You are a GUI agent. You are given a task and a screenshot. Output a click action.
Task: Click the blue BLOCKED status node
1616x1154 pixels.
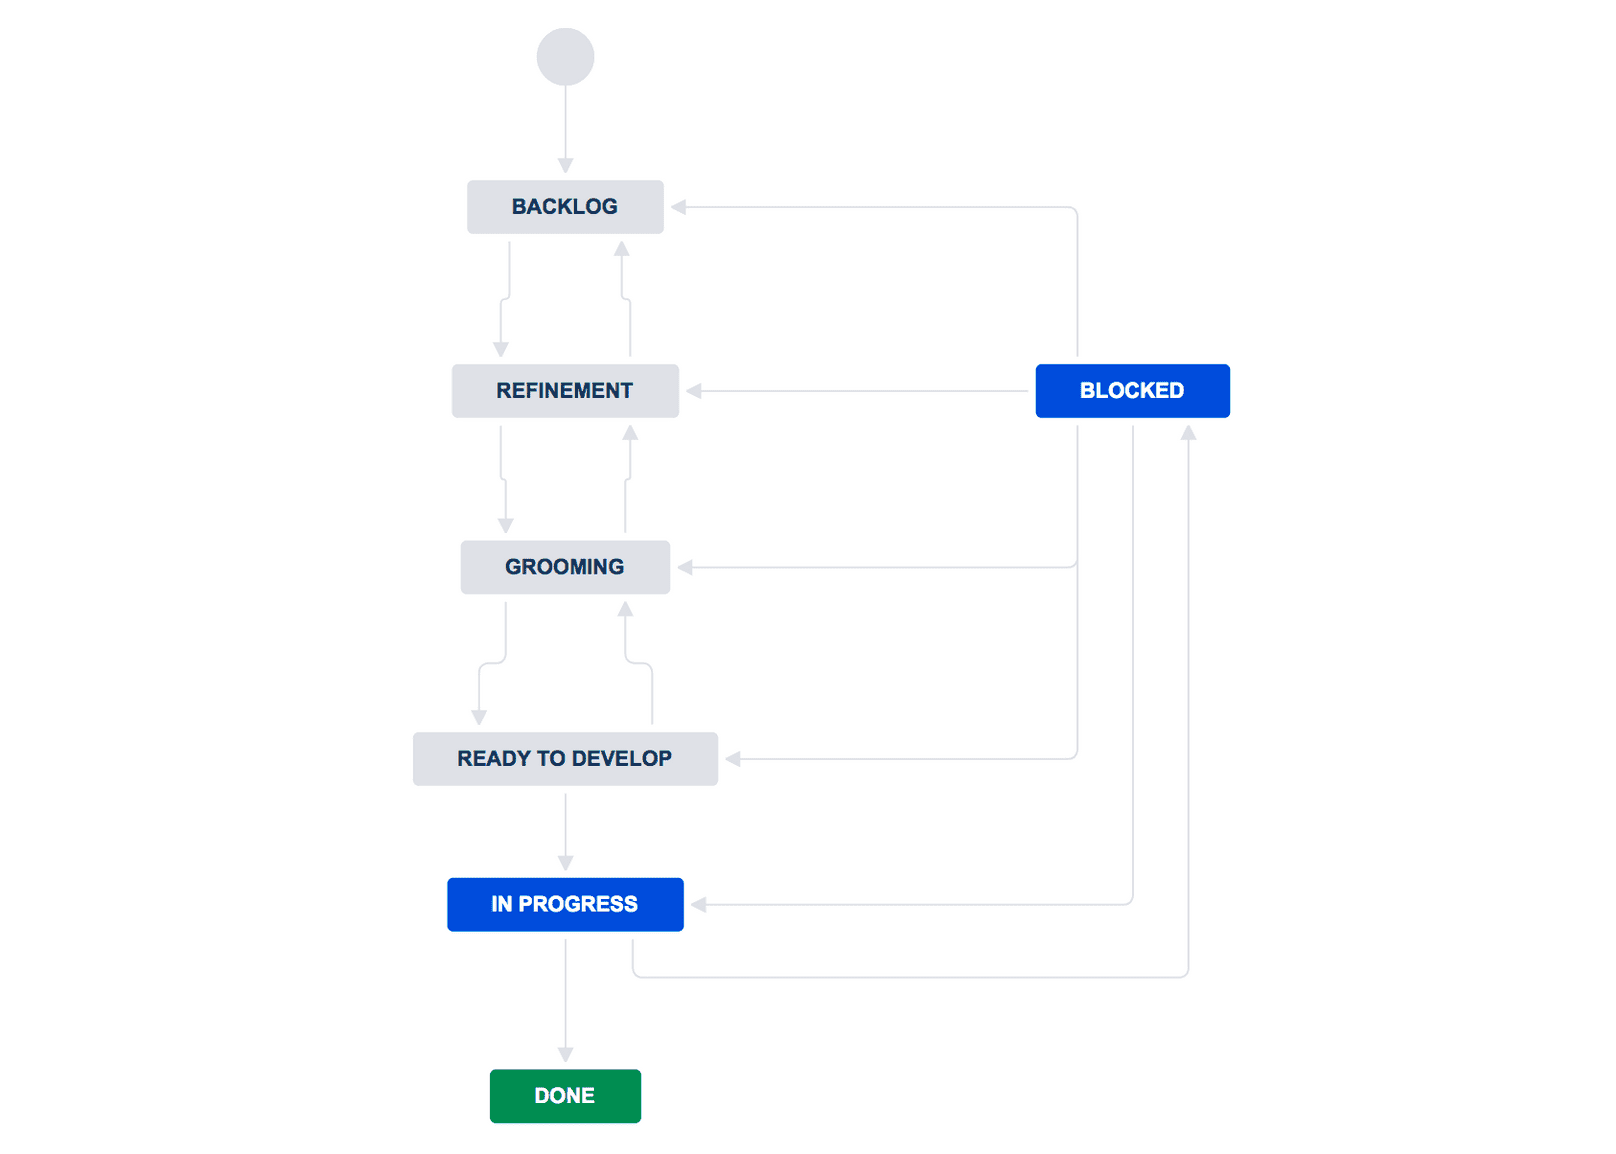point(1132,391)
